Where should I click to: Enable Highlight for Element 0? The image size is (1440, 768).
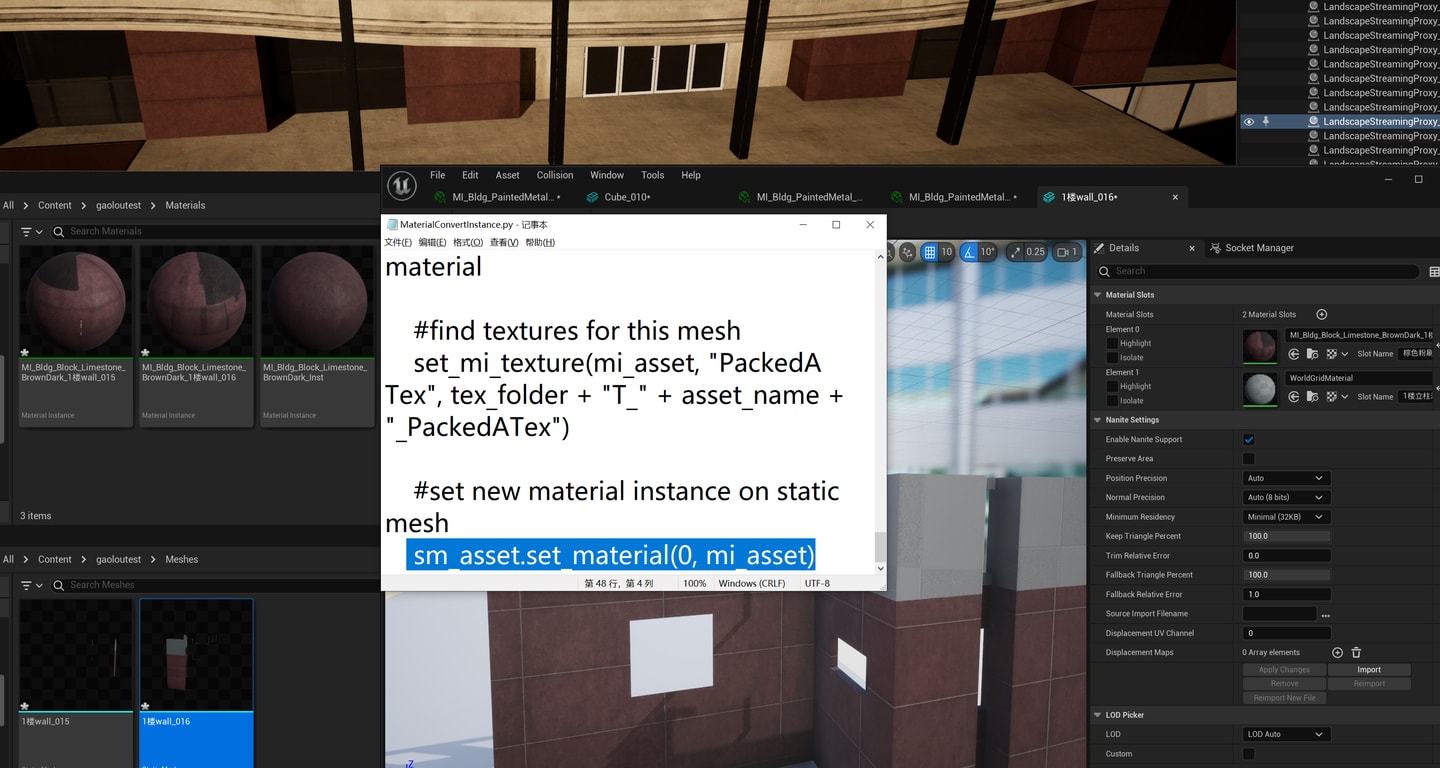pyautogui.click(x=1112, y=343)
